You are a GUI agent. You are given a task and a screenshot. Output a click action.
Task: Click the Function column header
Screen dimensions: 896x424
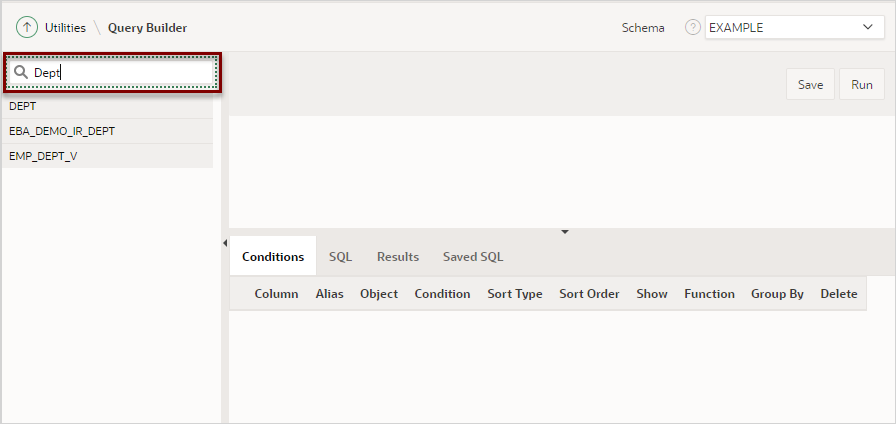tap(709, 294)
